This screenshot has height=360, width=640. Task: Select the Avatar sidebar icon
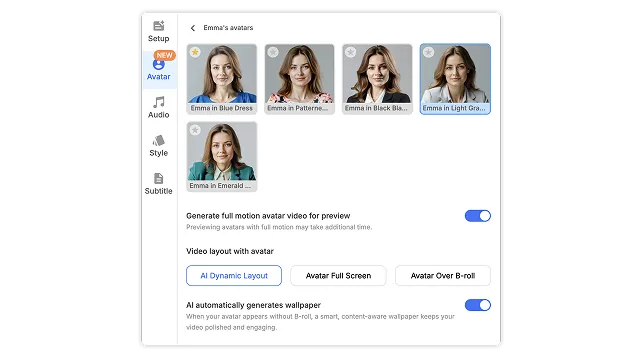pyautogui.click(x=158, y=64)
